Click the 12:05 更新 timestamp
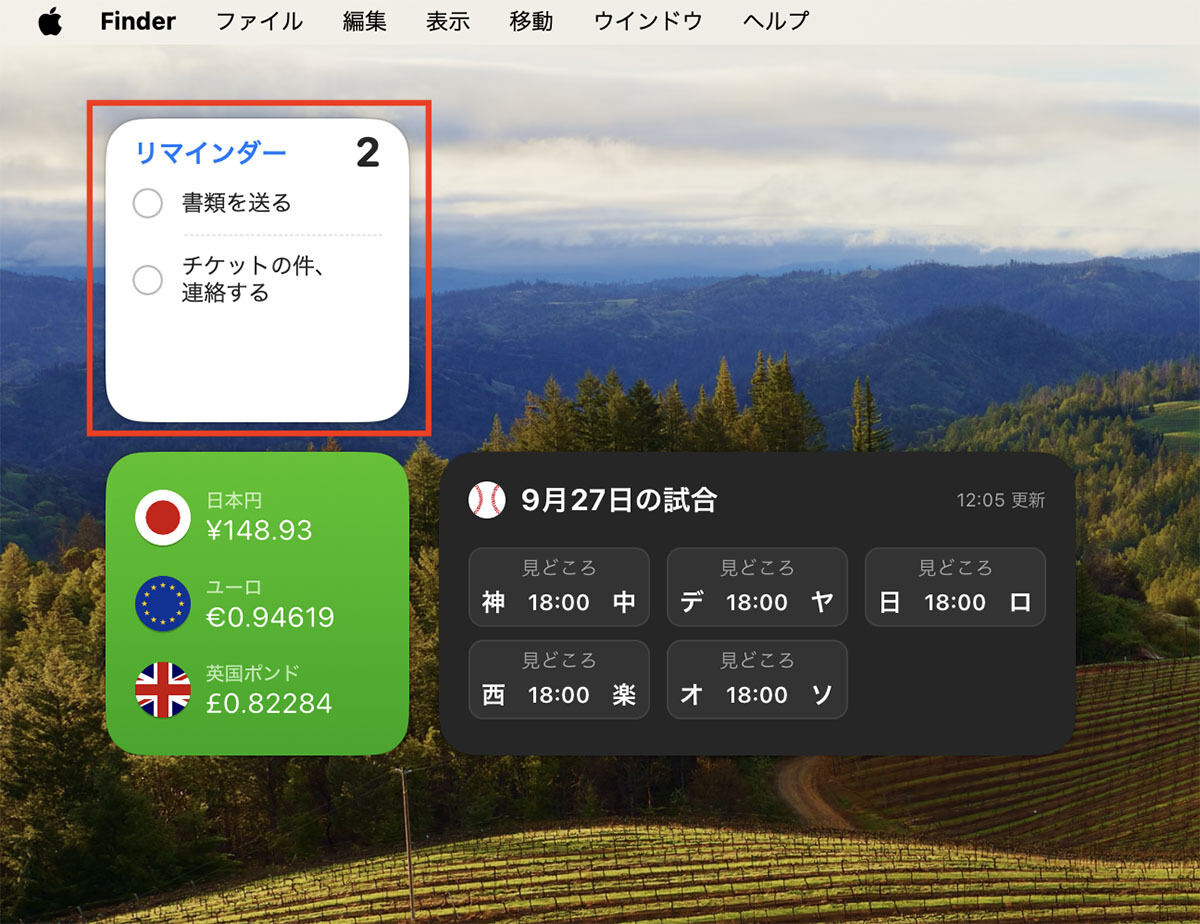The width and height of the screenshot is (1200, 924). coord(1001,500)
